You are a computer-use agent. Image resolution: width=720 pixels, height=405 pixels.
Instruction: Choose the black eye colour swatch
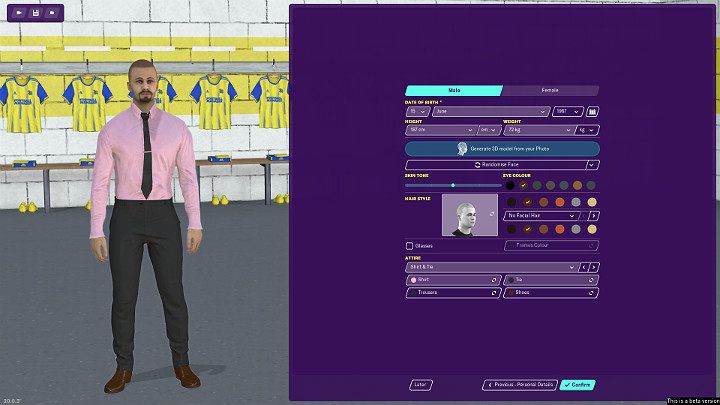(x=510, y=186)
